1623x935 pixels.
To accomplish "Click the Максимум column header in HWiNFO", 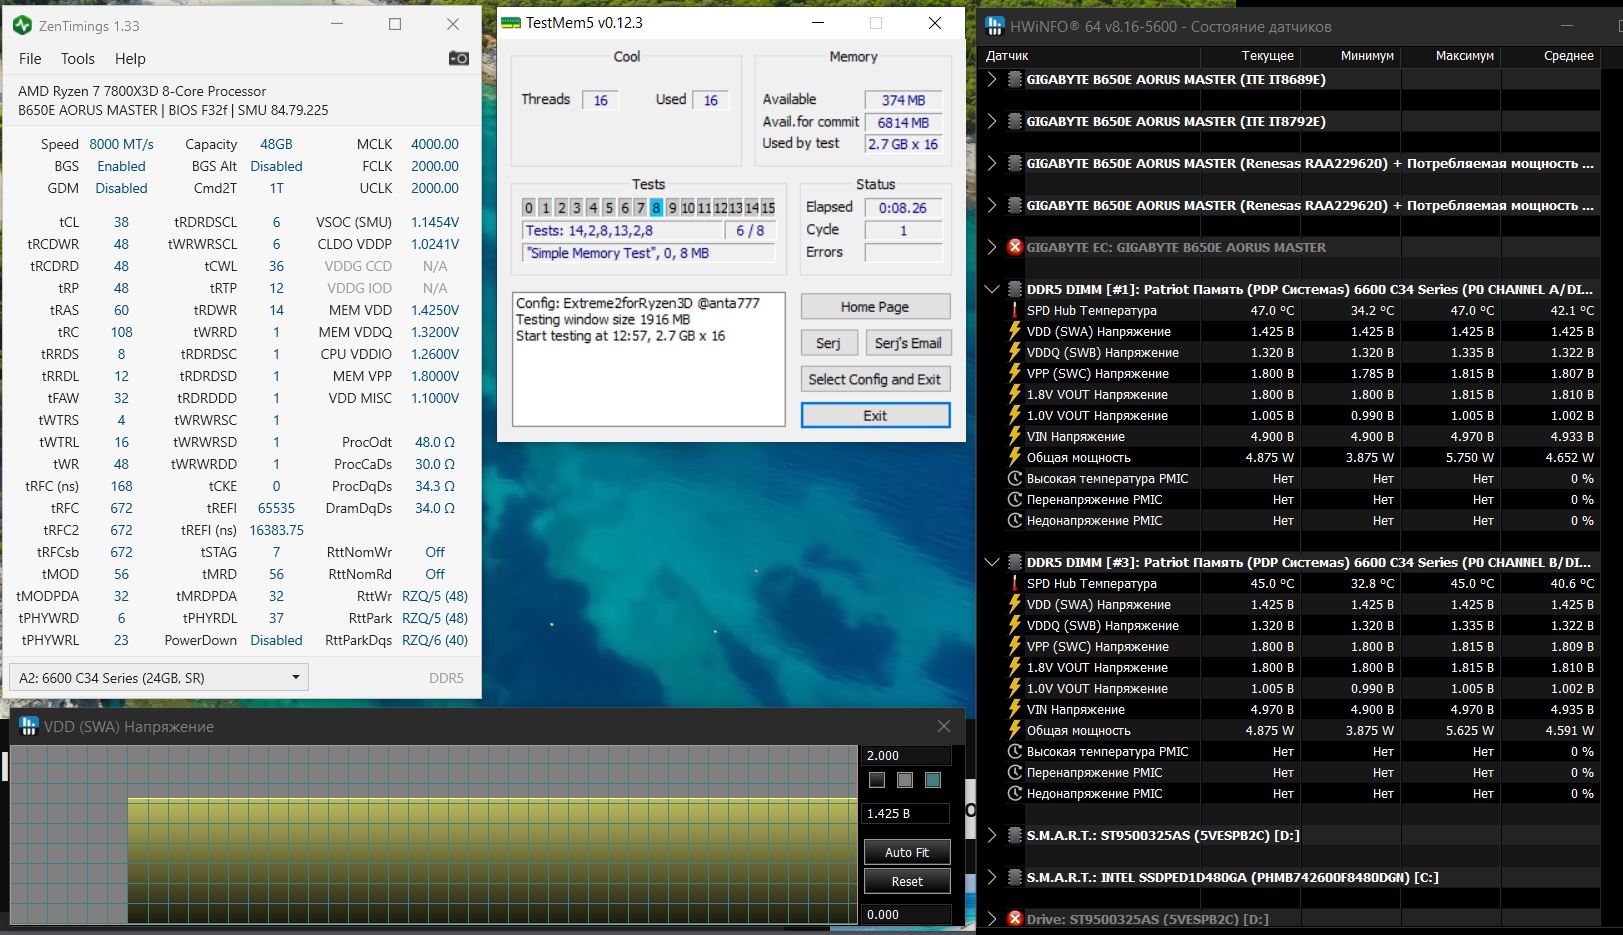I will tap(1465, 56).
